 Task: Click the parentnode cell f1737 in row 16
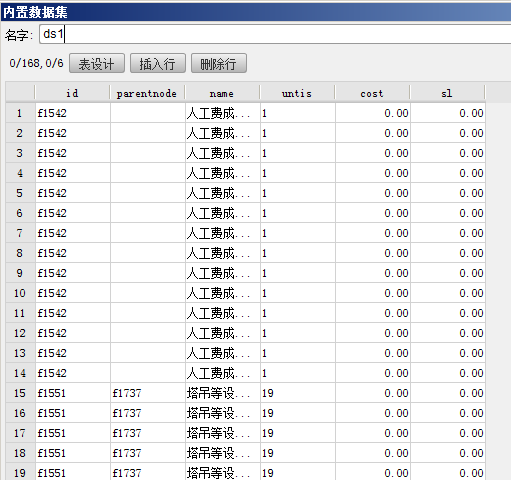(x=148, y=413)
